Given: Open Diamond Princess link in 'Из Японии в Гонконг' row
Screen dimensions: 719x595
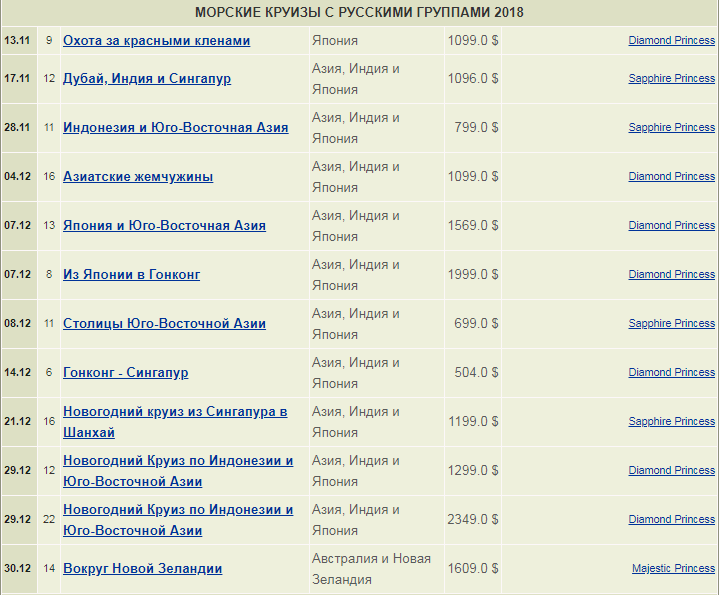Looking at the screenshot, I should pos(671,275).
